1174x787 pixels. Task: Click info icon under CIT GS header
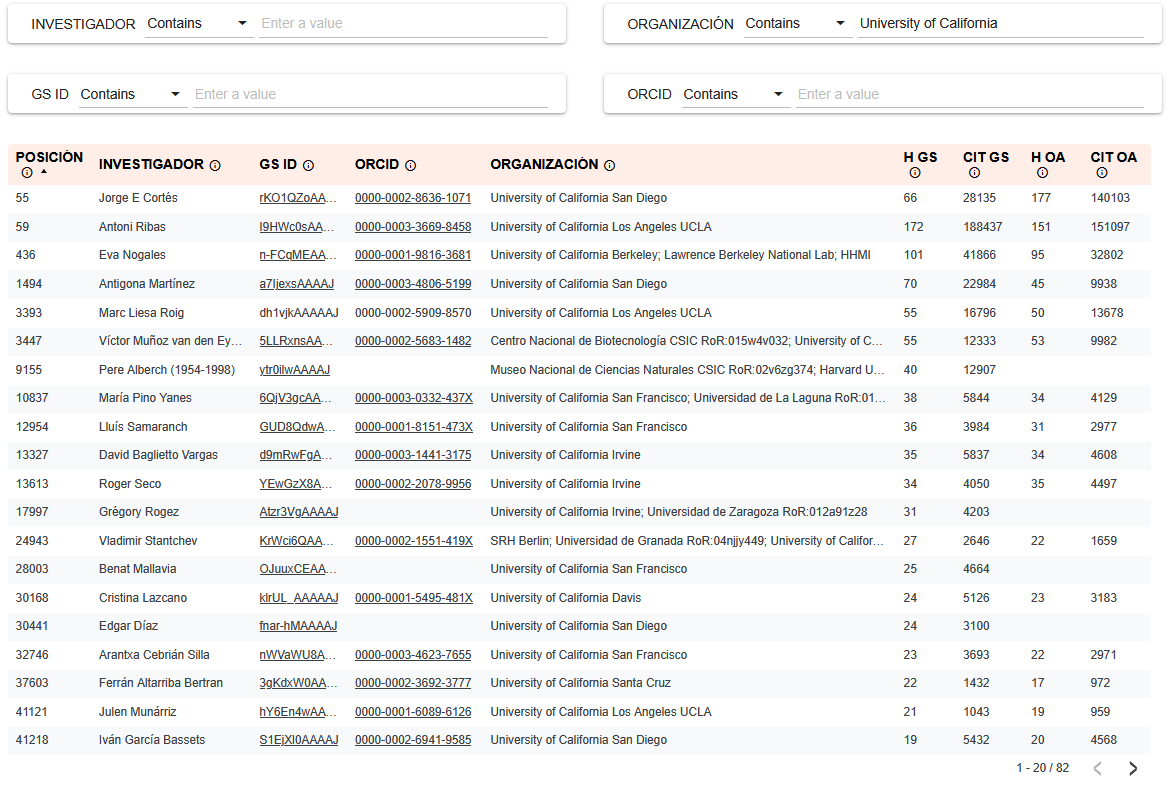(974, 173)
